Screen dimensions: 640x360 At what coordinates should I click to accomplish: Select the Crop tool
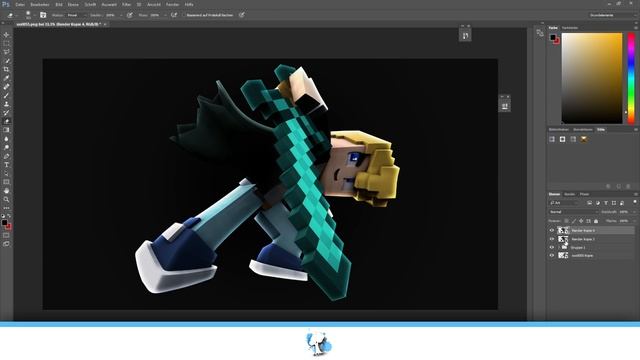point(6,69)
